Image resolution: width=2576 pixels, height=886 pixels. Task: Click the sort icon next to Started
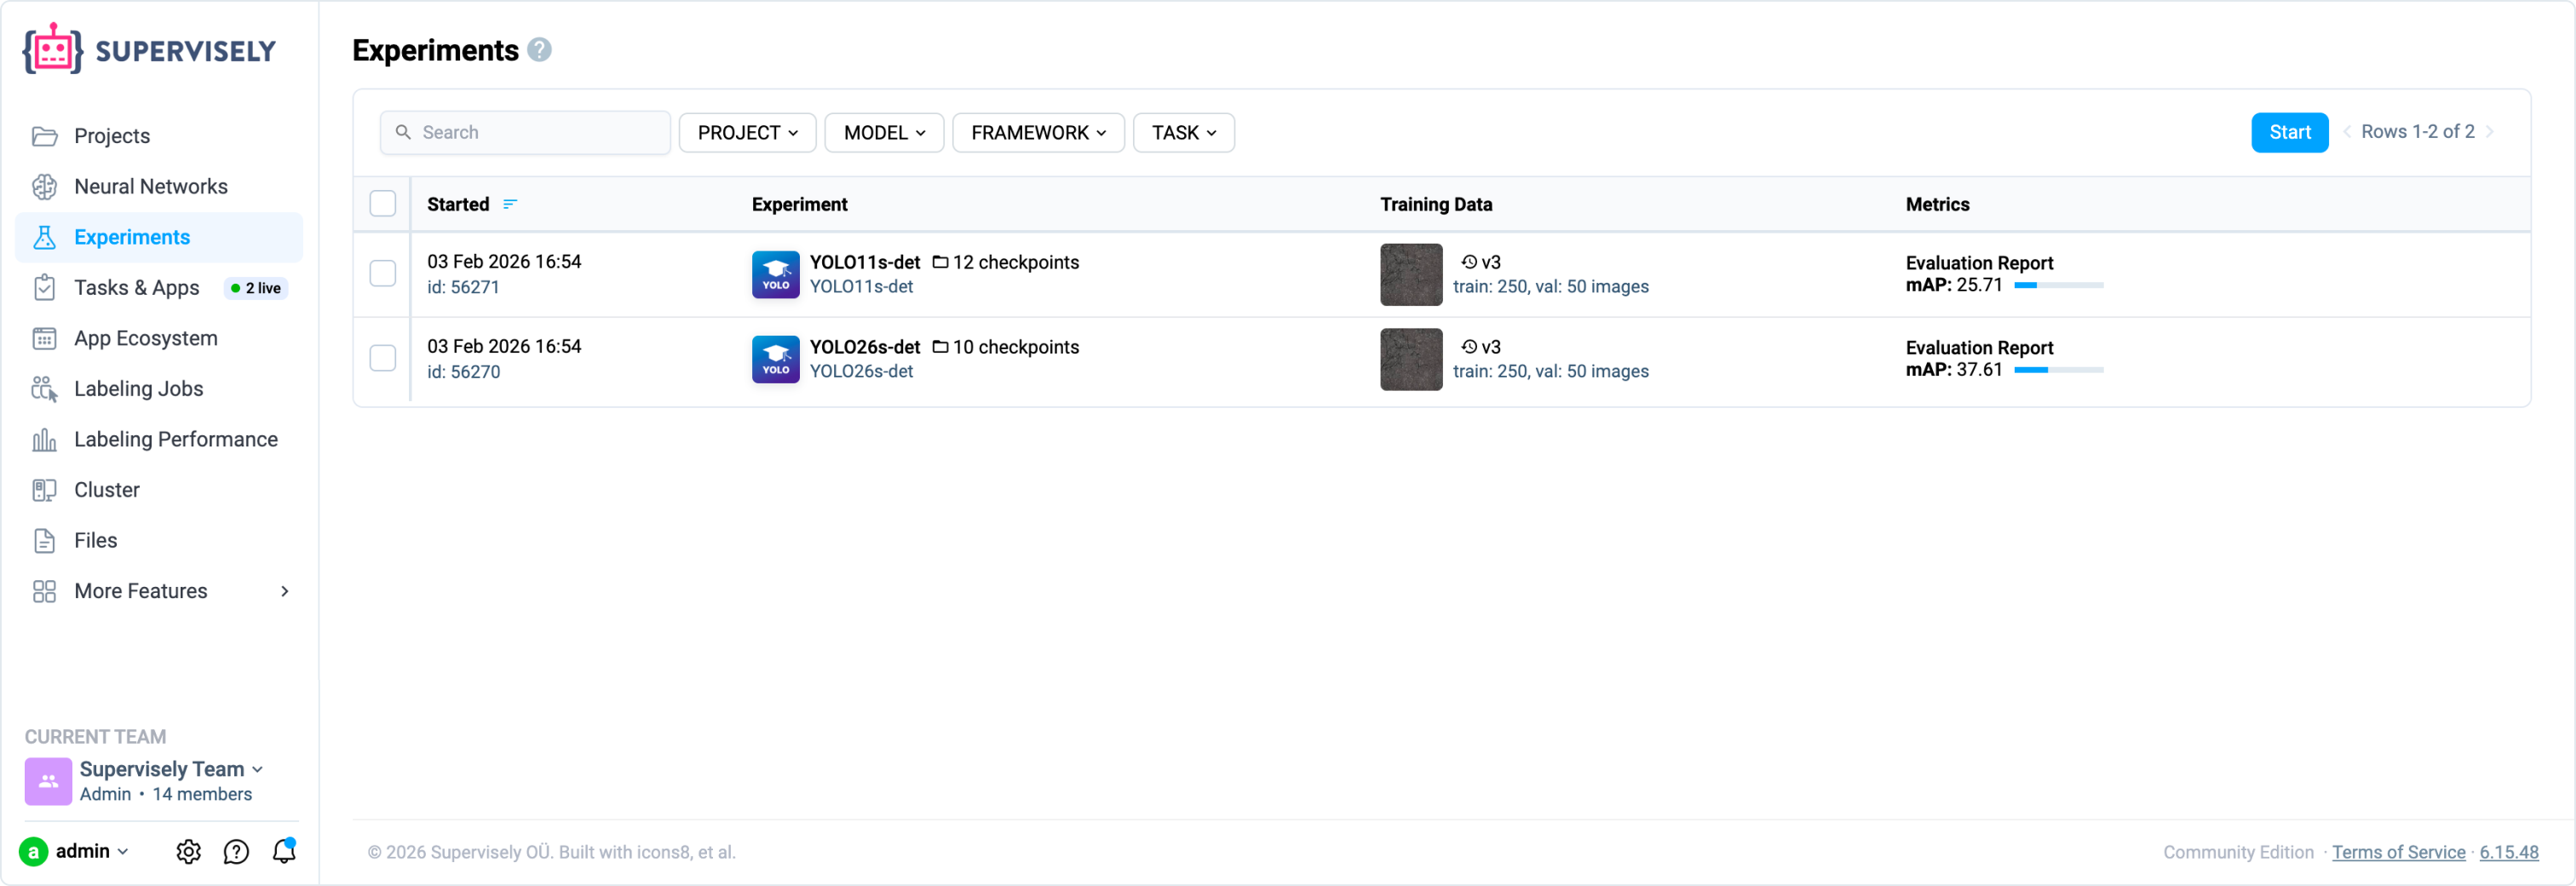[510, 204]
